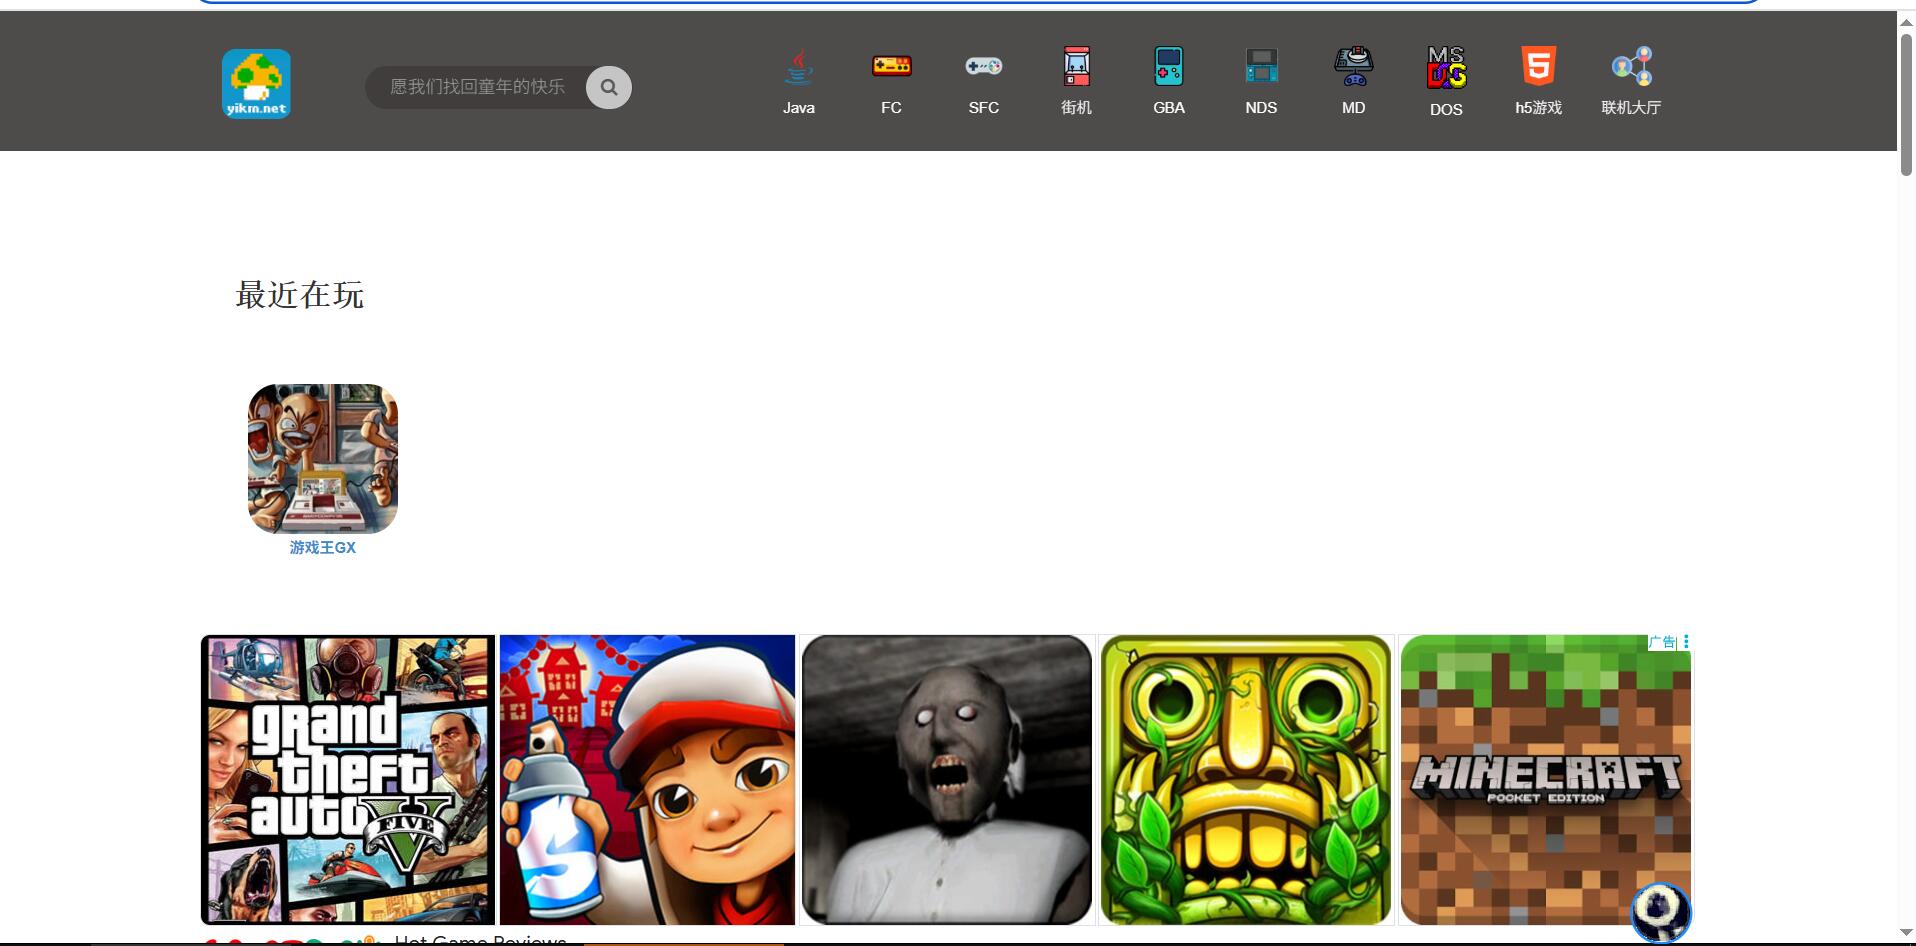1916x946 pixels.
Task: Select the MD menu label
Action: point(1354,108)
